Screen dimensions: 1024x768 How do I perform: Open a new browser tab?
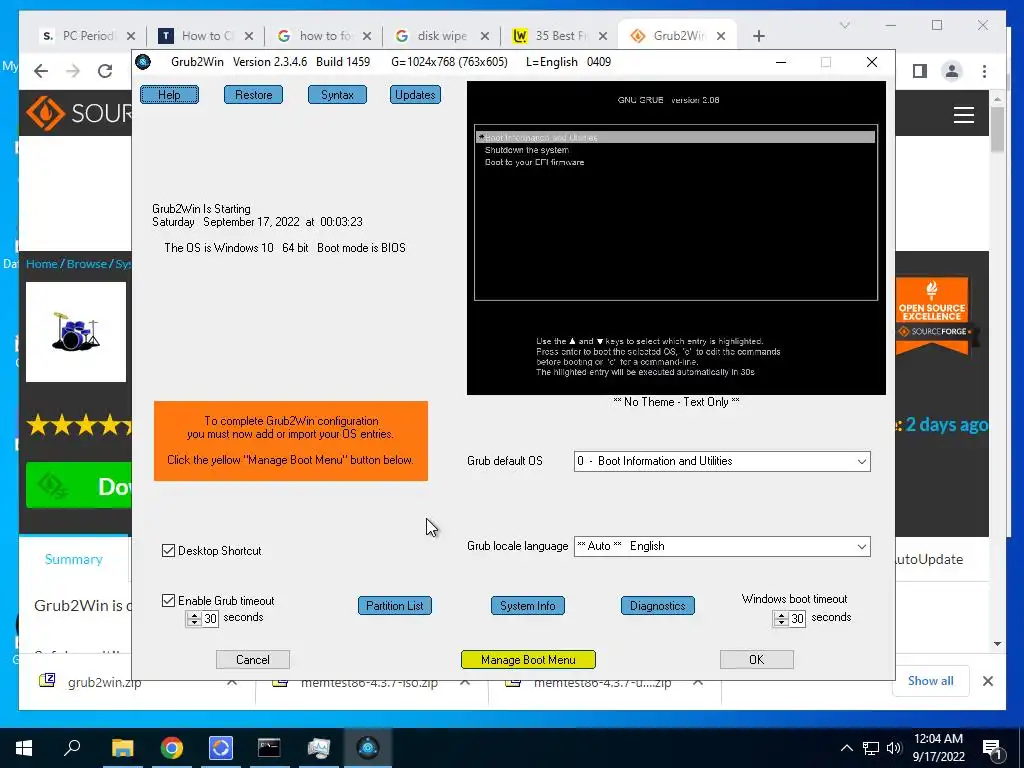coord(758,36)
